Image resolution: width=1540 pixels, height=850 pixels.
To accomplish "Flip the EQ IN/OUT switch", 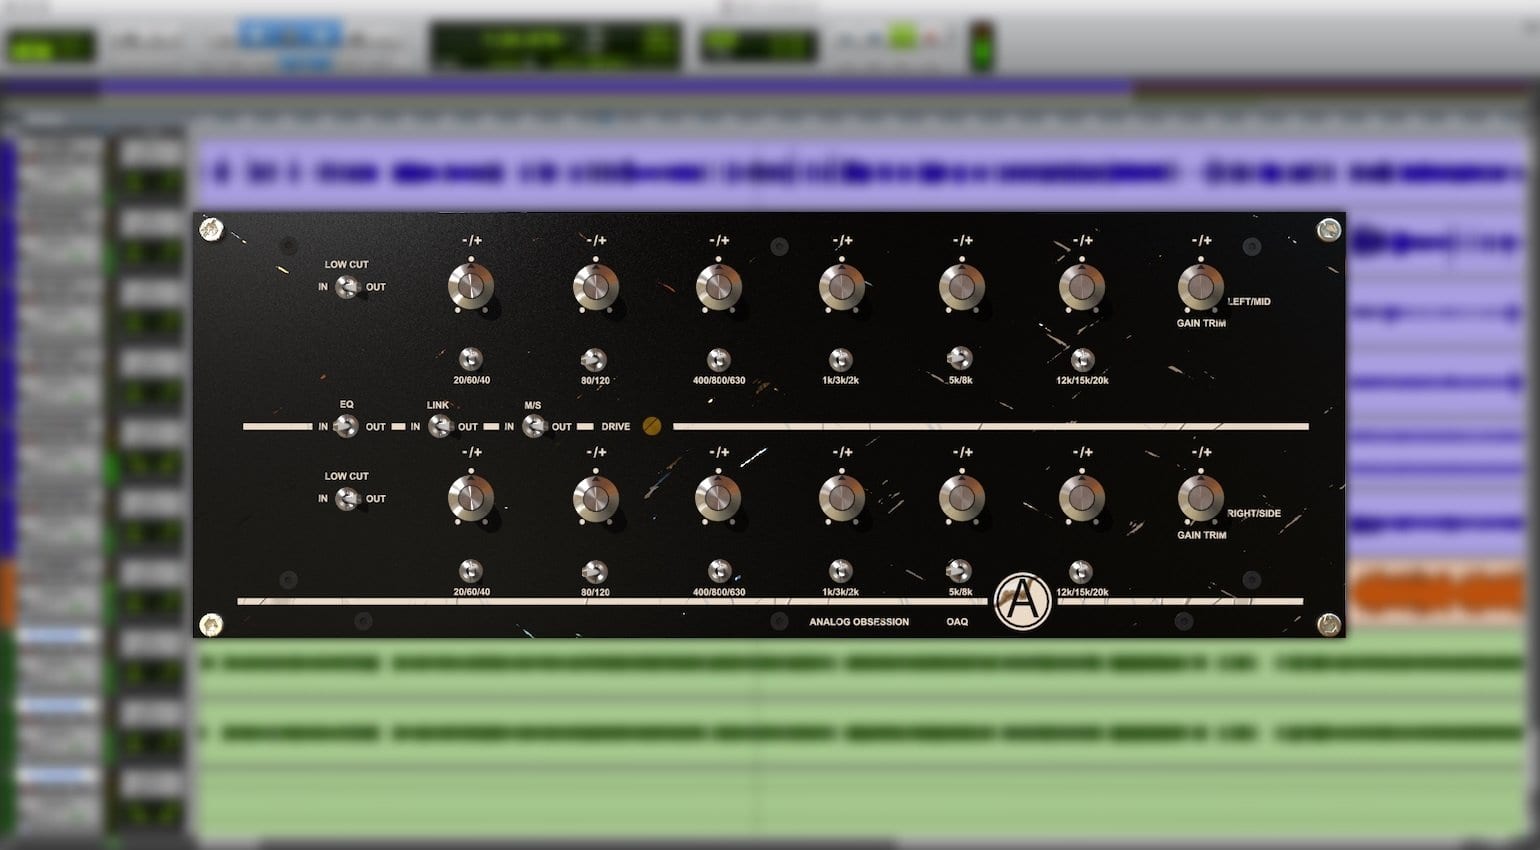I will (x=346, y=427).
